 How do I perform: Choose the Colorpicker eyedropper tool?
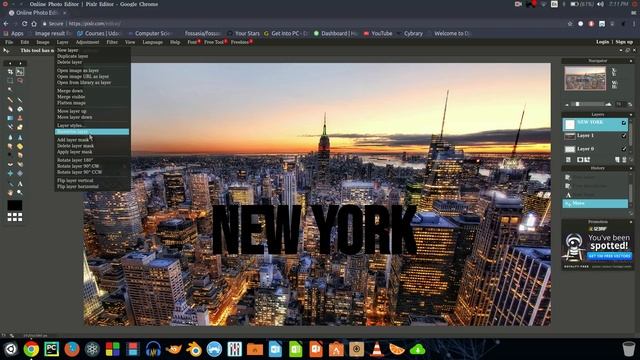[10, 184]
